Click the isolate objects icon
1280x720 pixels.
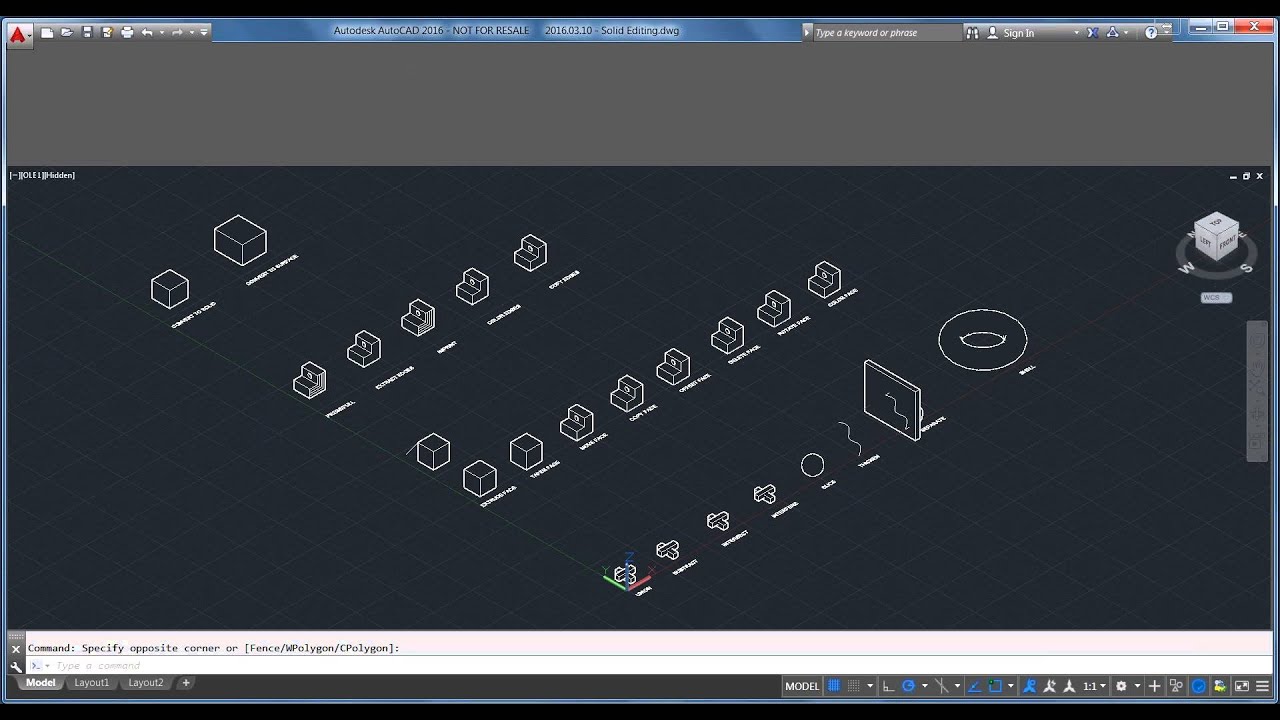pos(1176,686)
